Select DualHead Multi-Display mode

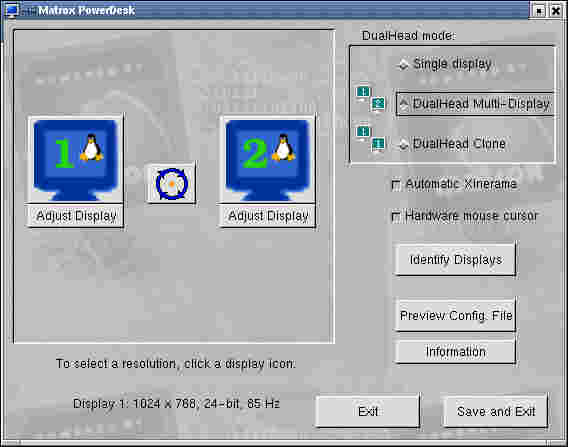click(475, 104)
